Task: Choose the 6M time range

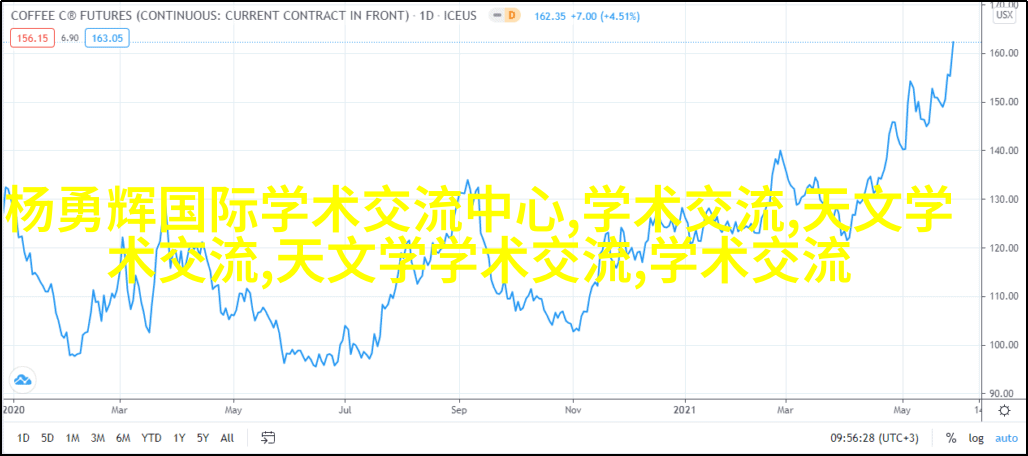Action: click(124, 438)
